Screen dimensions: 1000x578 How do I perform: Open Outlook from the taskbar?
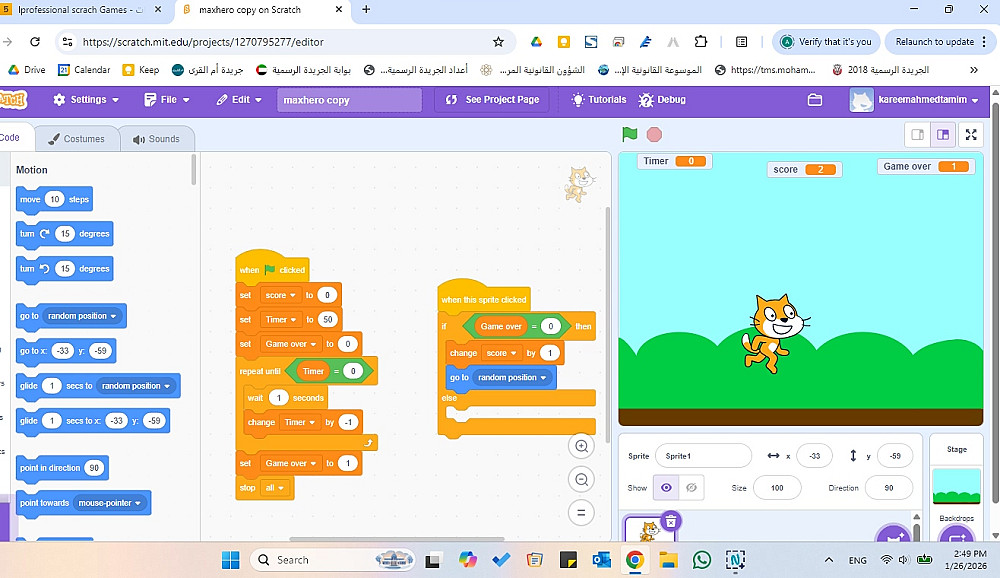[601, 560]
